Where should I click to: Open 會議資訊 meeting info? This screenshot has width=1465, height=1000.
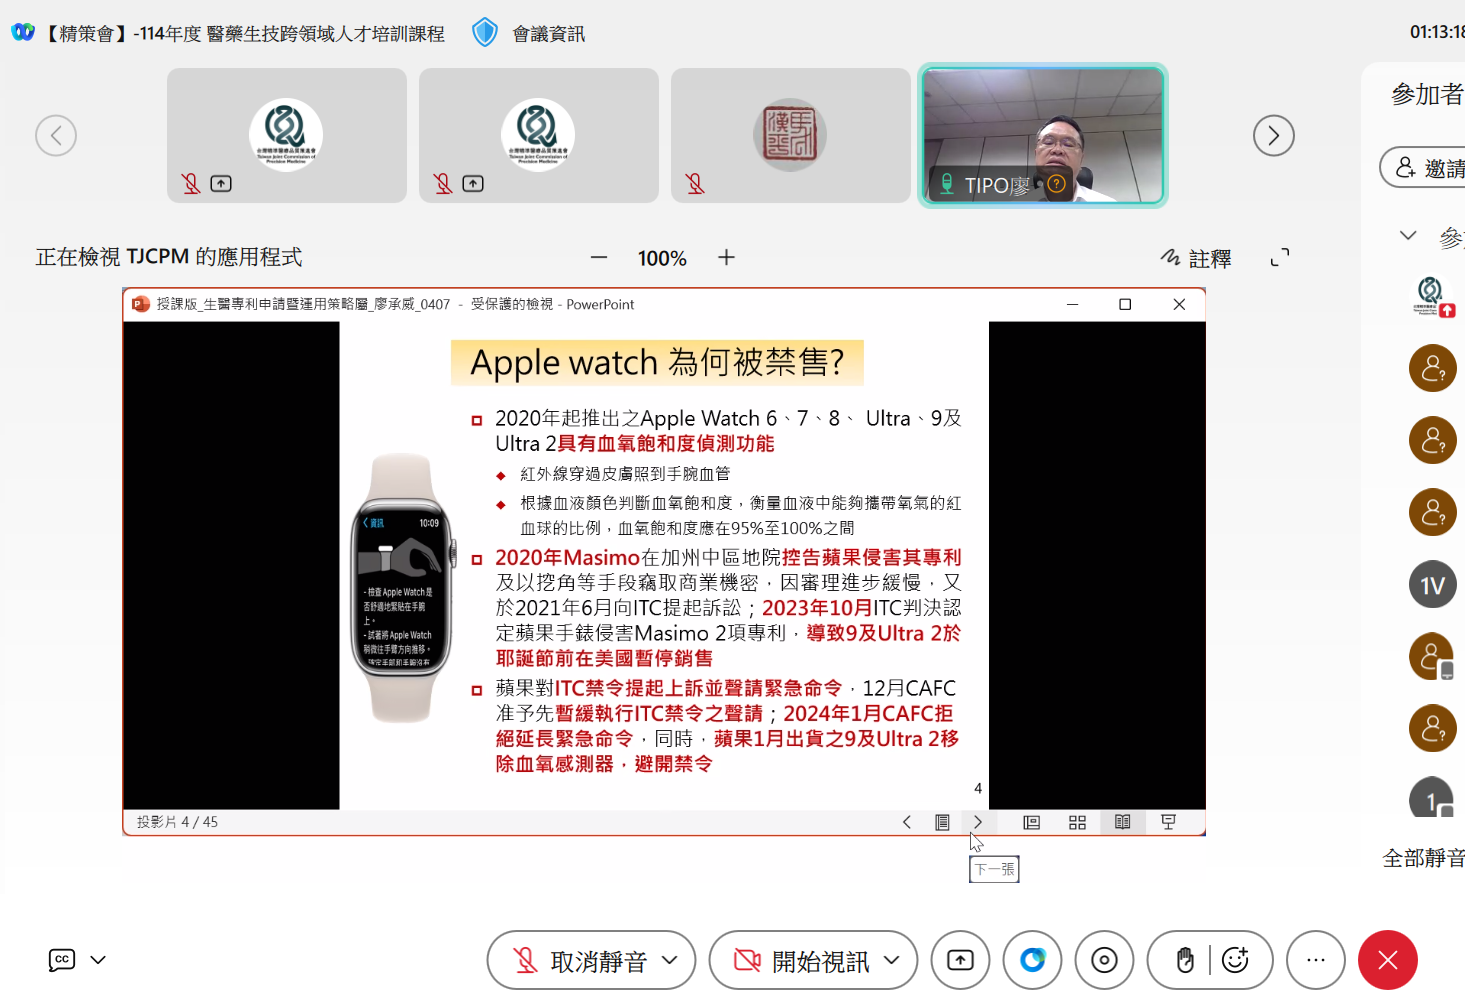[548, 34]
